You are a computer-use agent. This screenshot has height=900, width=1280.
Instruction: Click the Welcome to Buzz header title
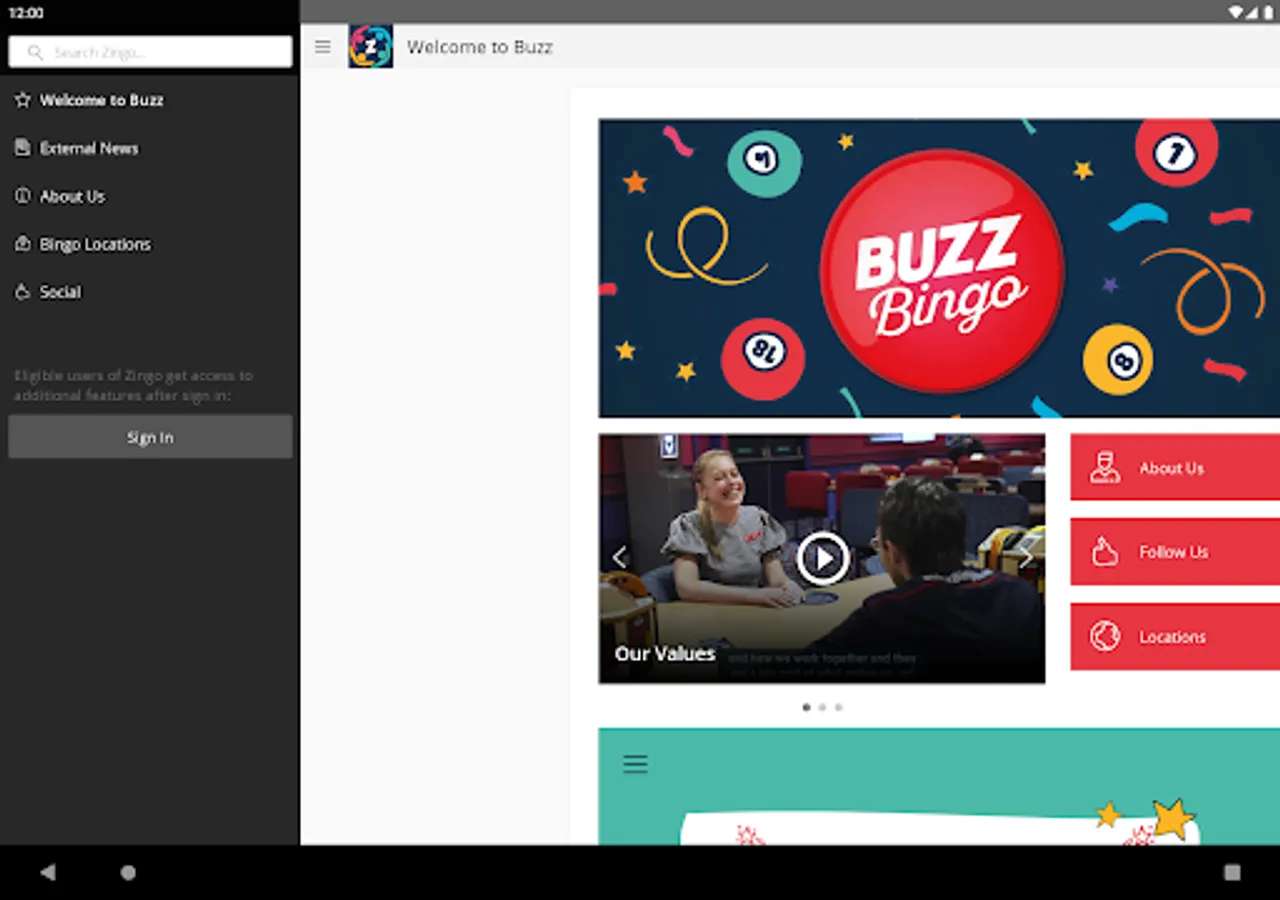pos(480,47)
